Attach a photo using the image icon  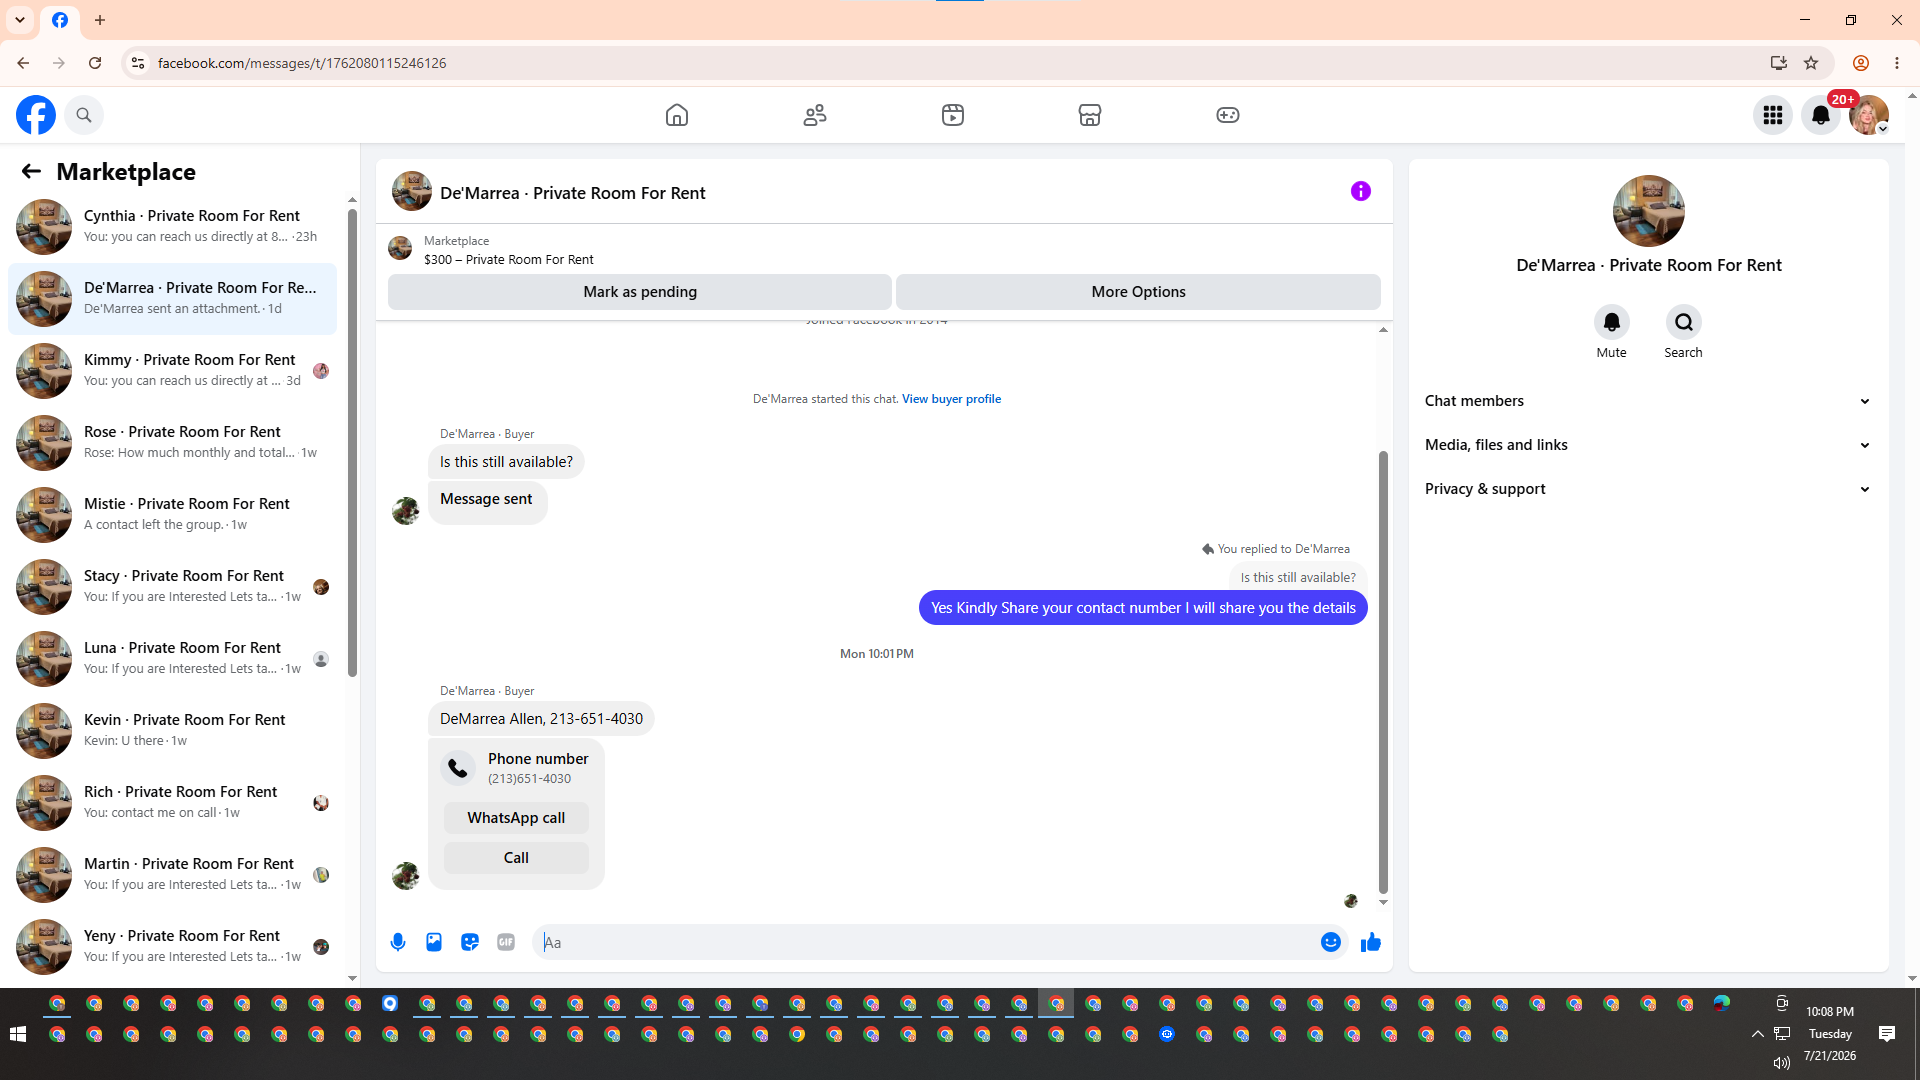(434, 942)
